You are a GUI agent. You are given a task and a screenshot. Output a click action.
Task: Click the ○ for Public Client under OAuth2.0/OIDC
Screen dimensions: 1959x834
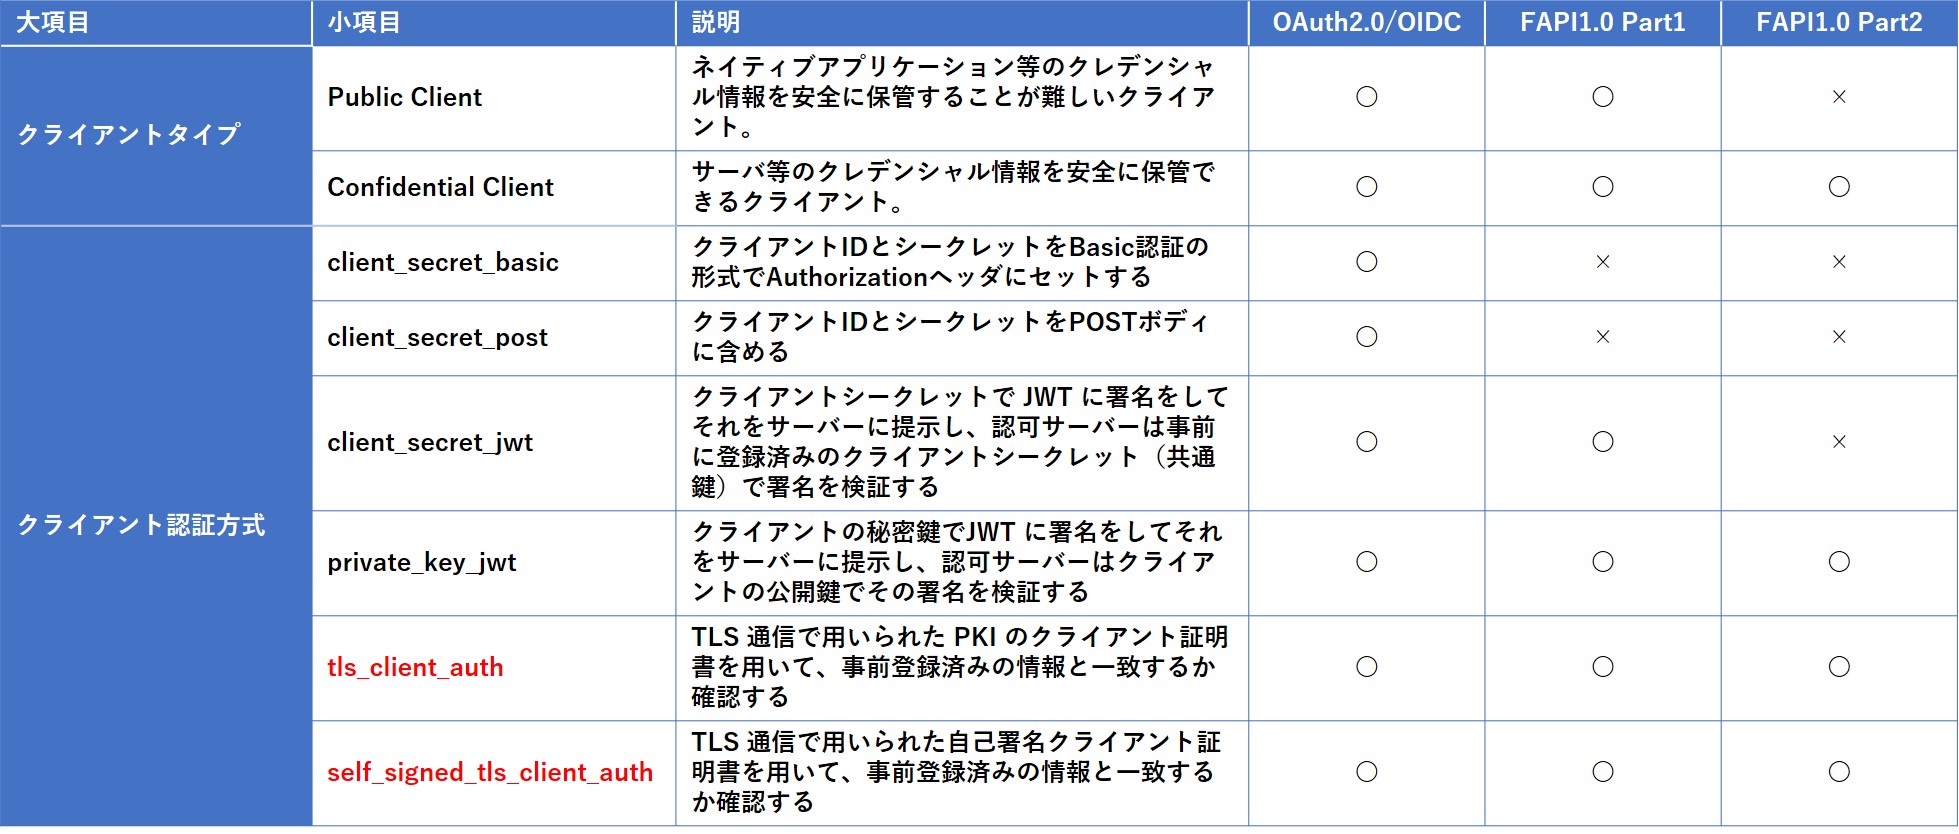click(x=1366, y=97)
